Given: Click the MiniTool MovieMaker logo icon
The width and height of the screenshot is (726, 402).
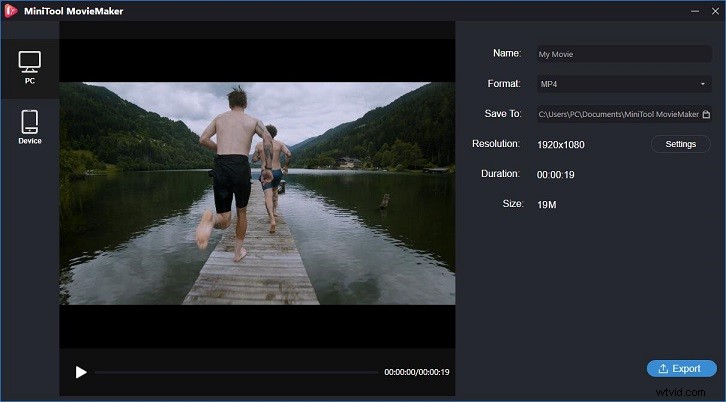Looking at the screenshot, I should [11, 11].
